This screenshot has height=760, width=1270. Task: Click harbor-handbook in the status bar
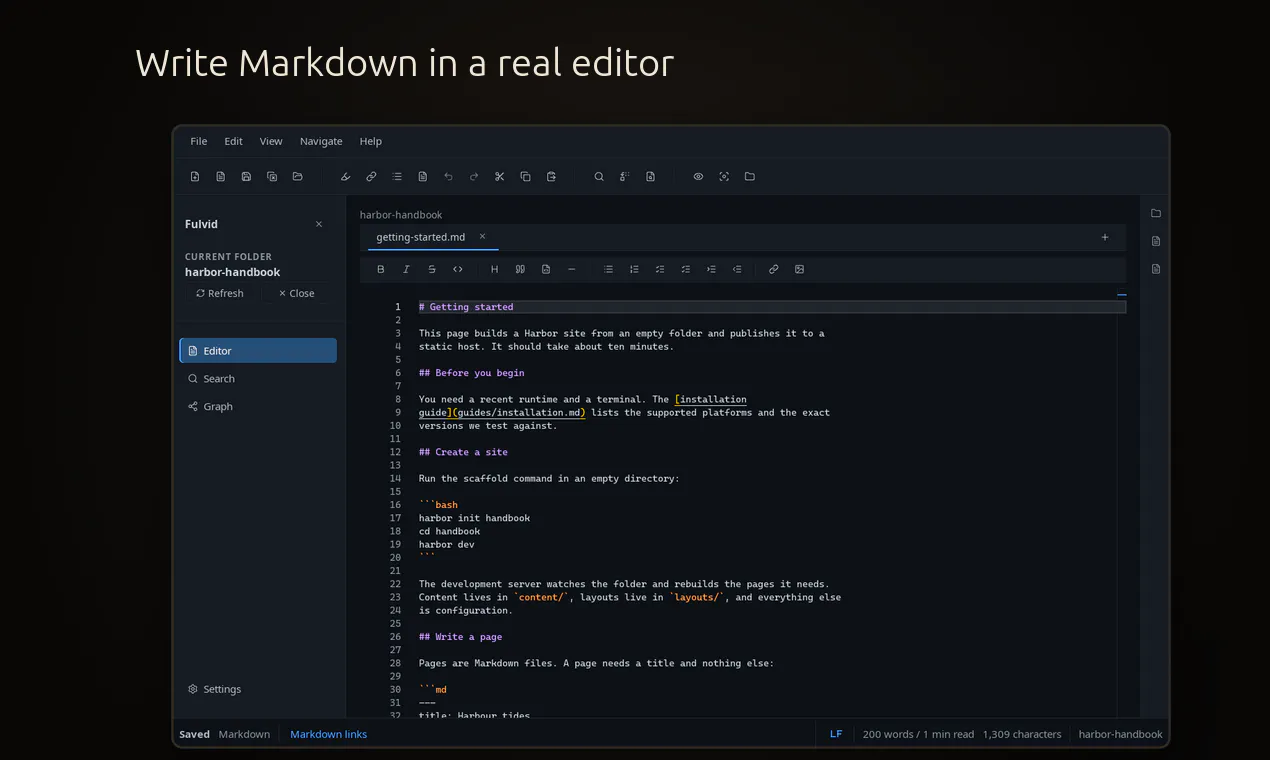[x=1120, y=734]
